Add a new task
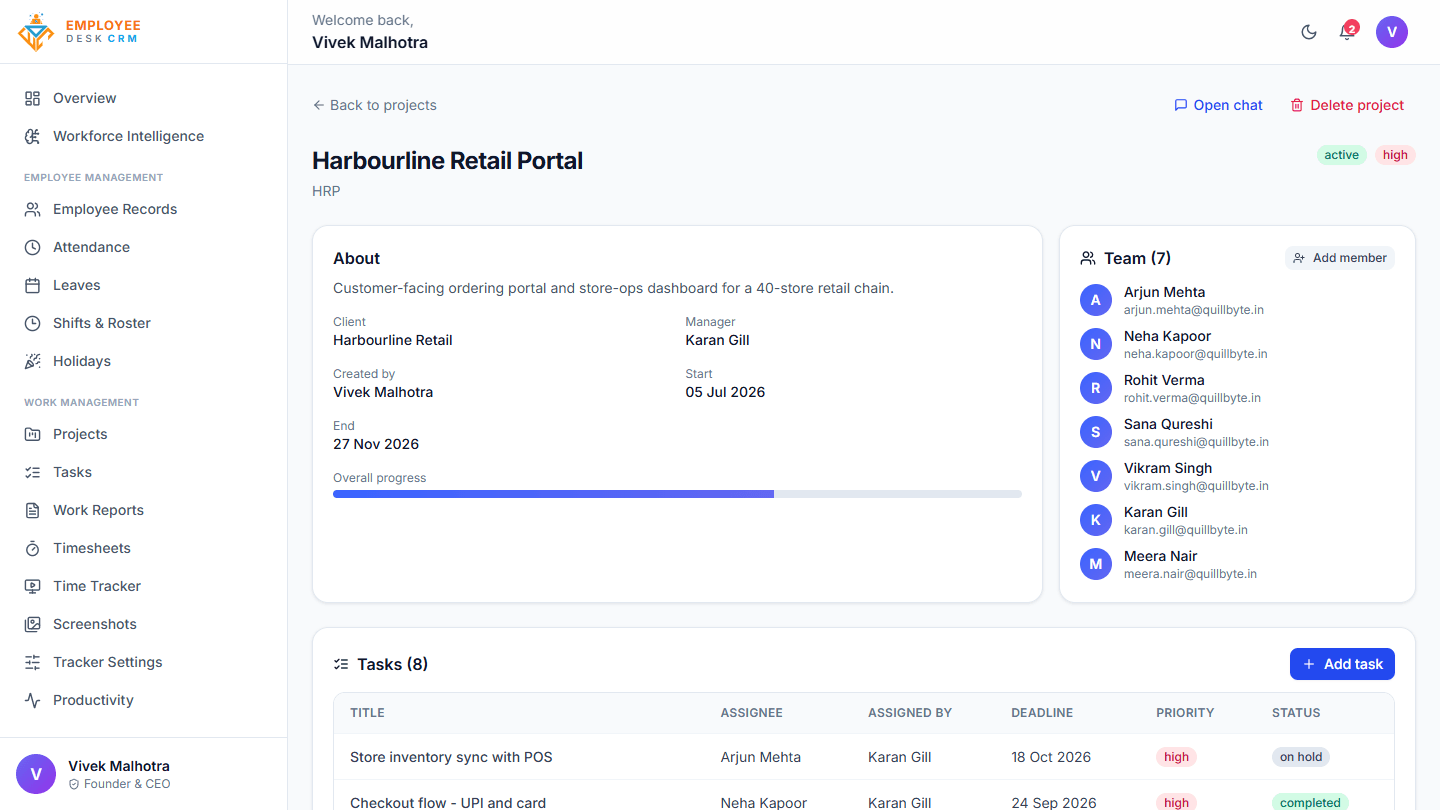Screen dimensions: 1440x810 [1342, 664]
